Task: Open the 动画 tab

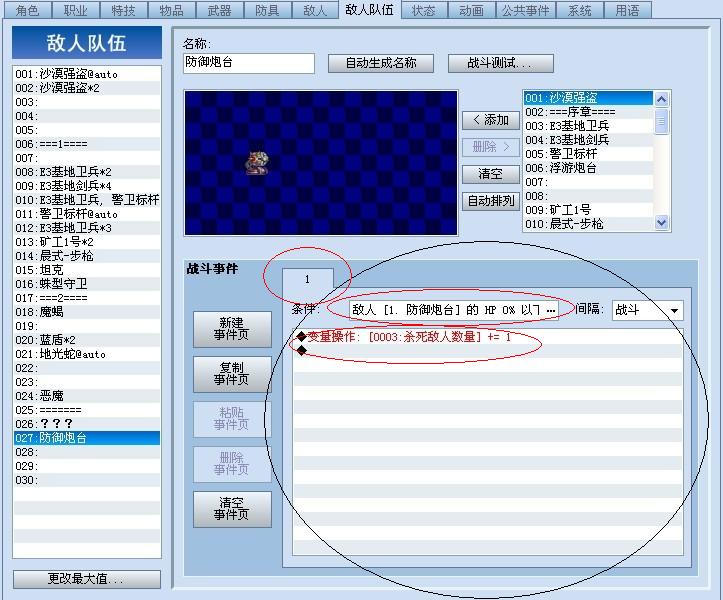Action: (x=471, y=10)
